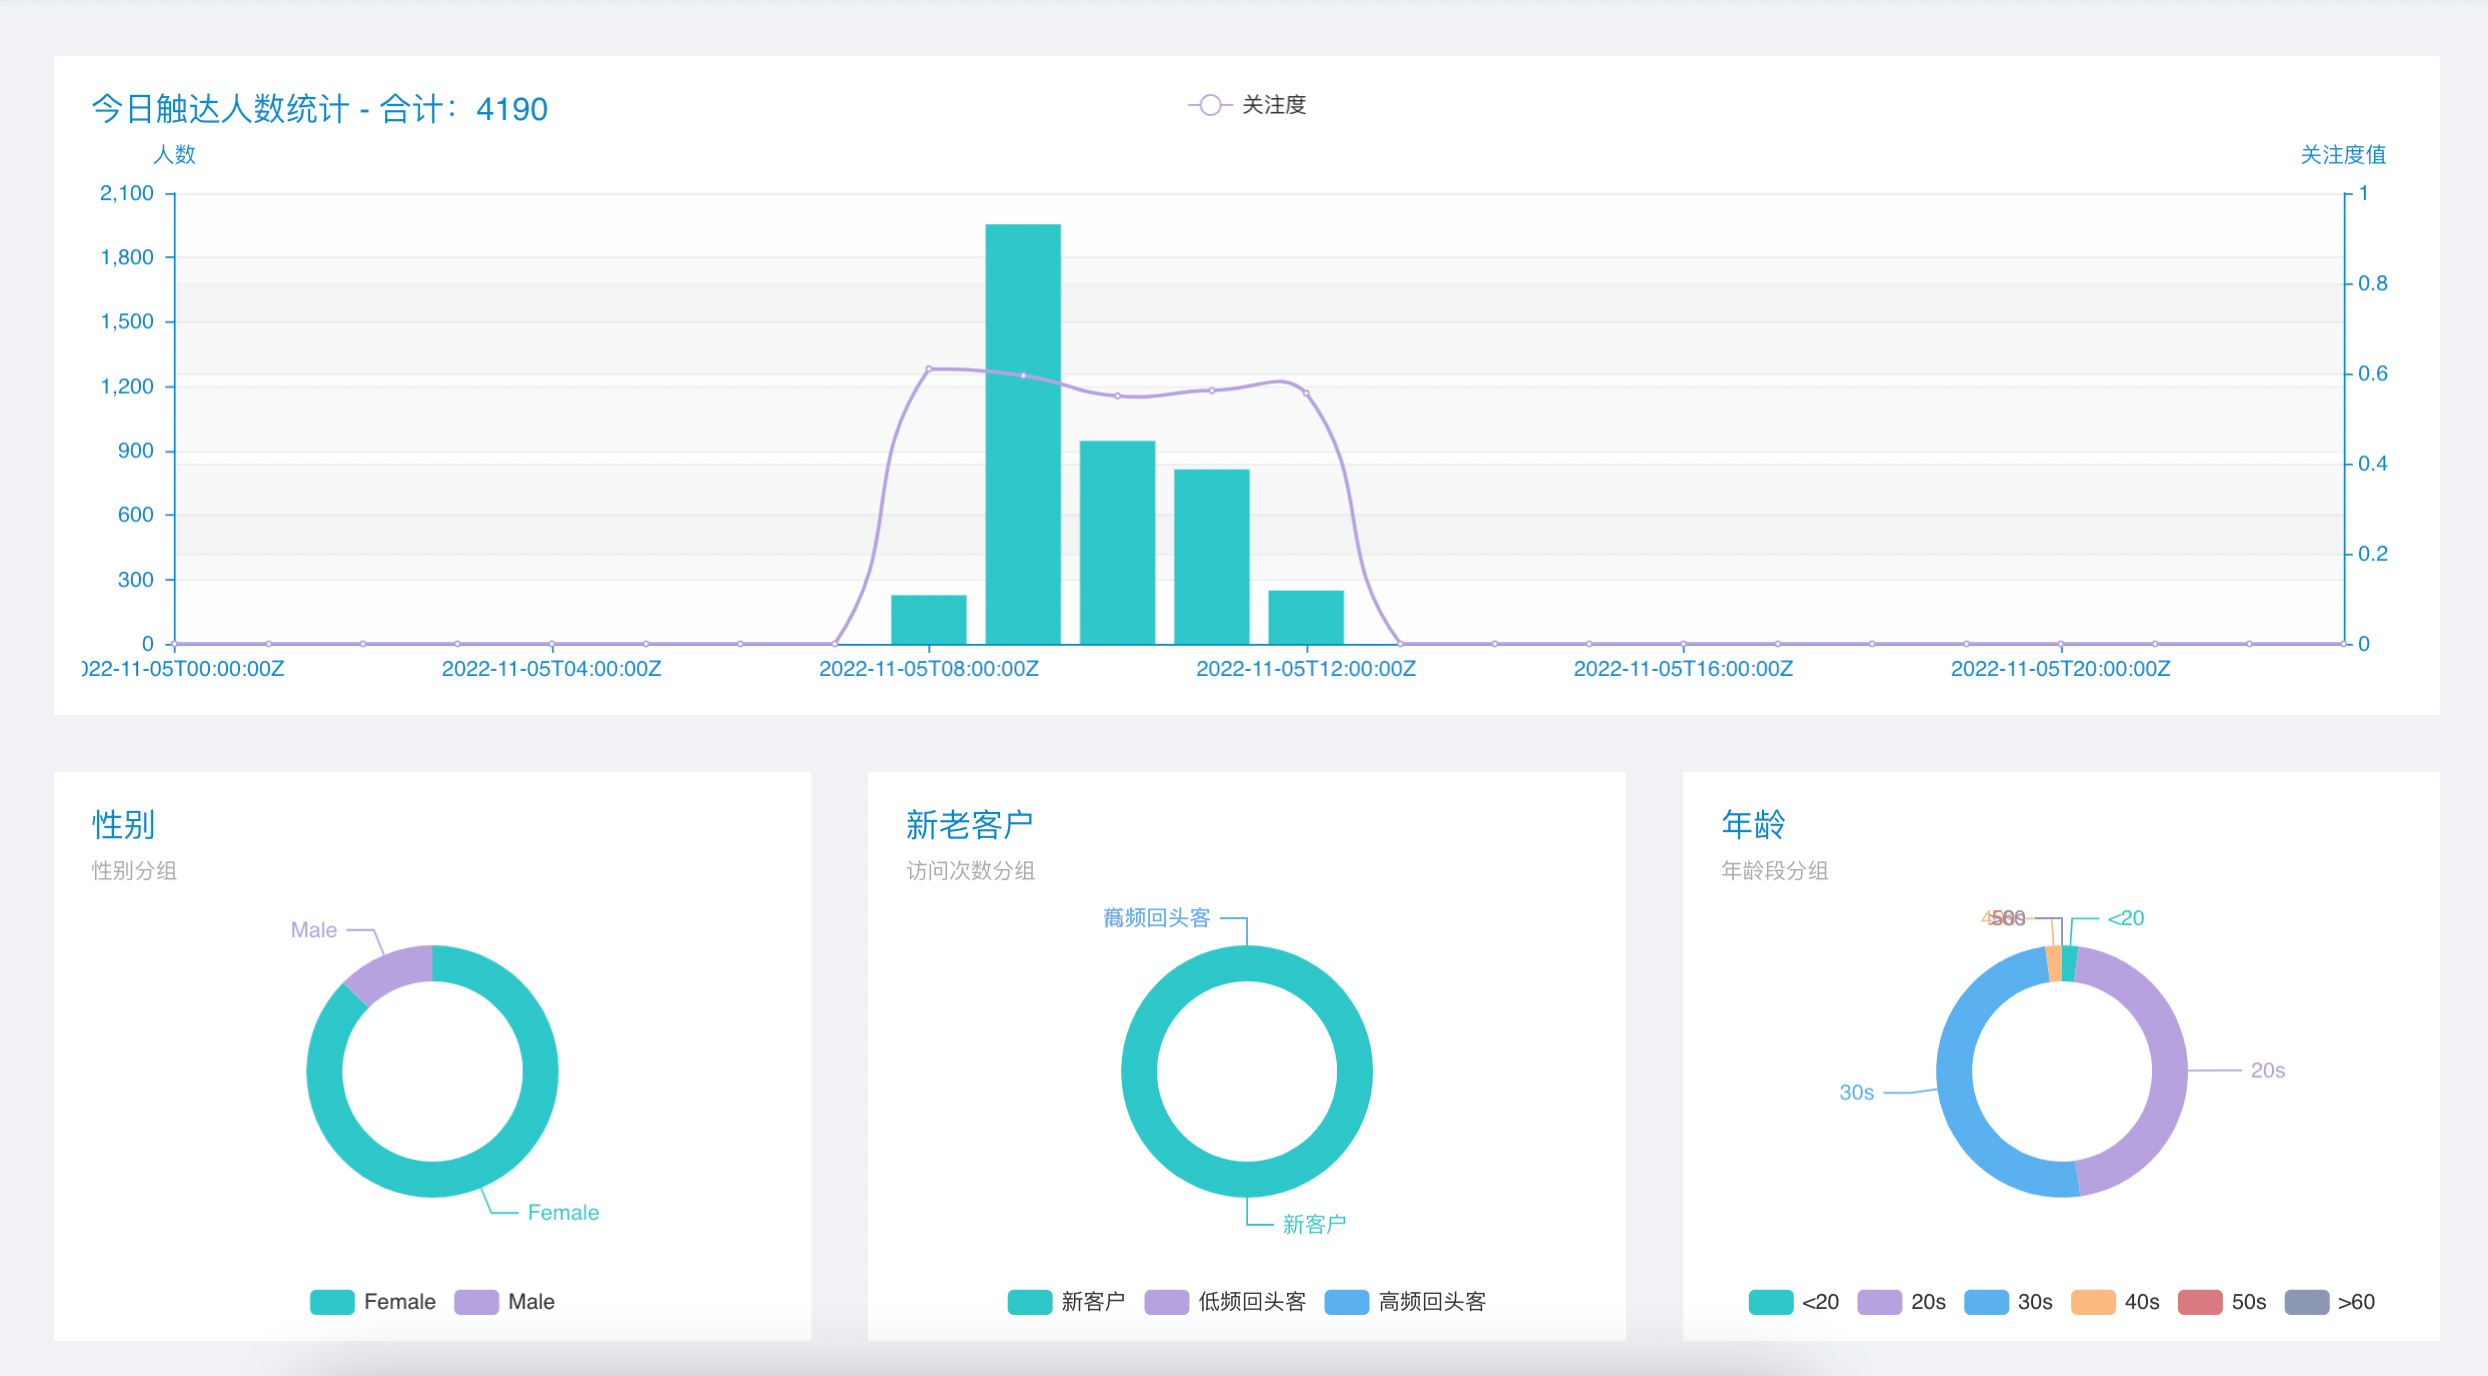
Task: Click the 20s pie label
Action: point(2268,1070)
